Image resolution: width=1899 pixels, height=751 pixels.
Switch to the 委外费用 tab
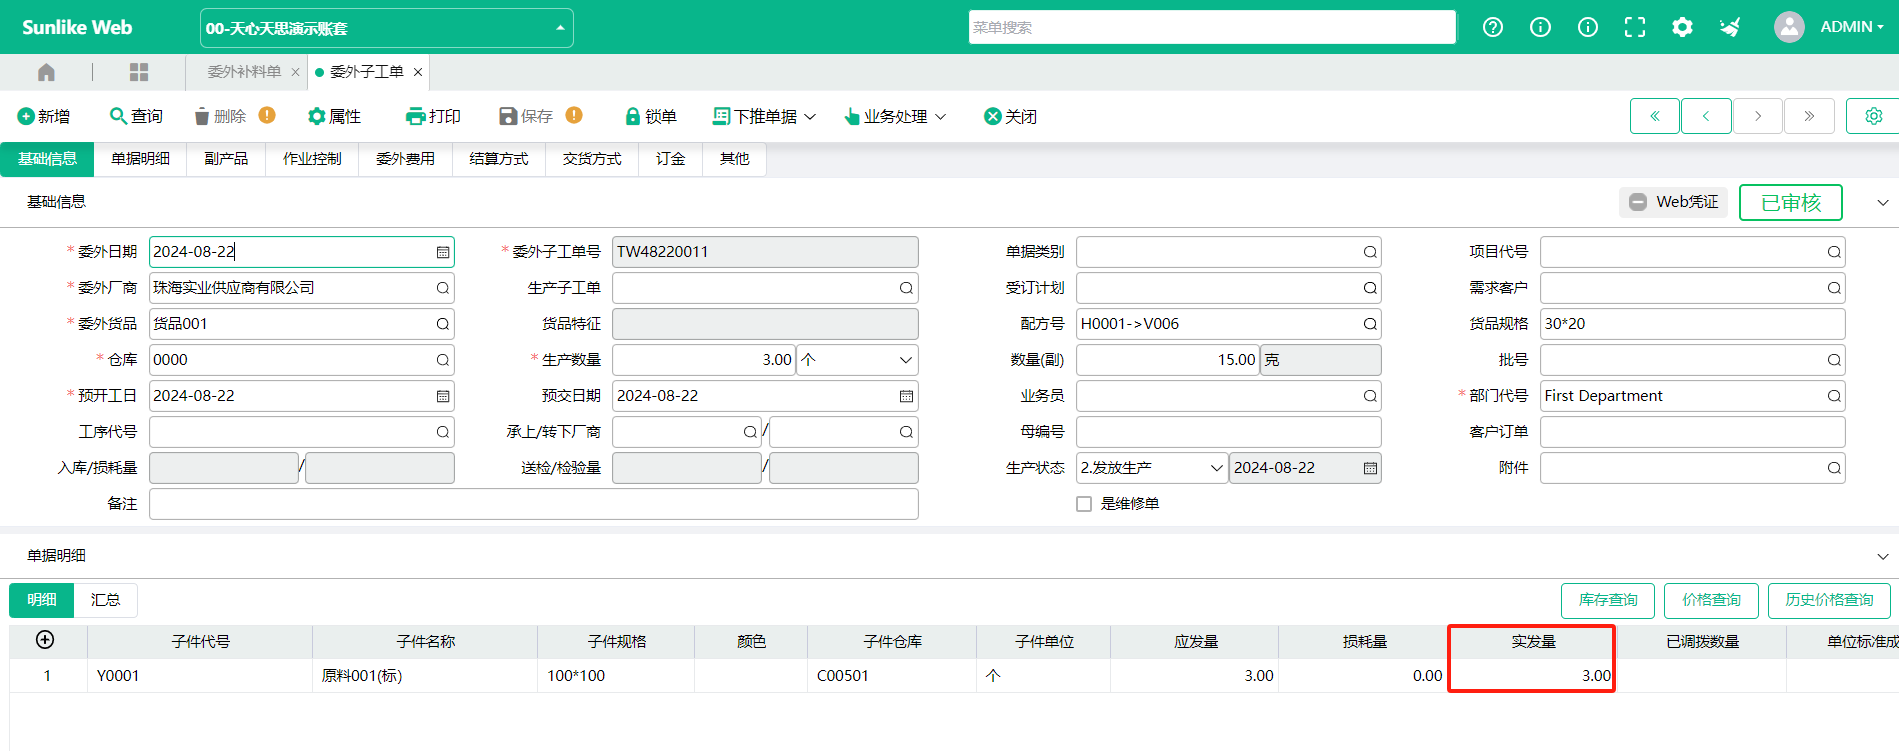coord(405,159)
